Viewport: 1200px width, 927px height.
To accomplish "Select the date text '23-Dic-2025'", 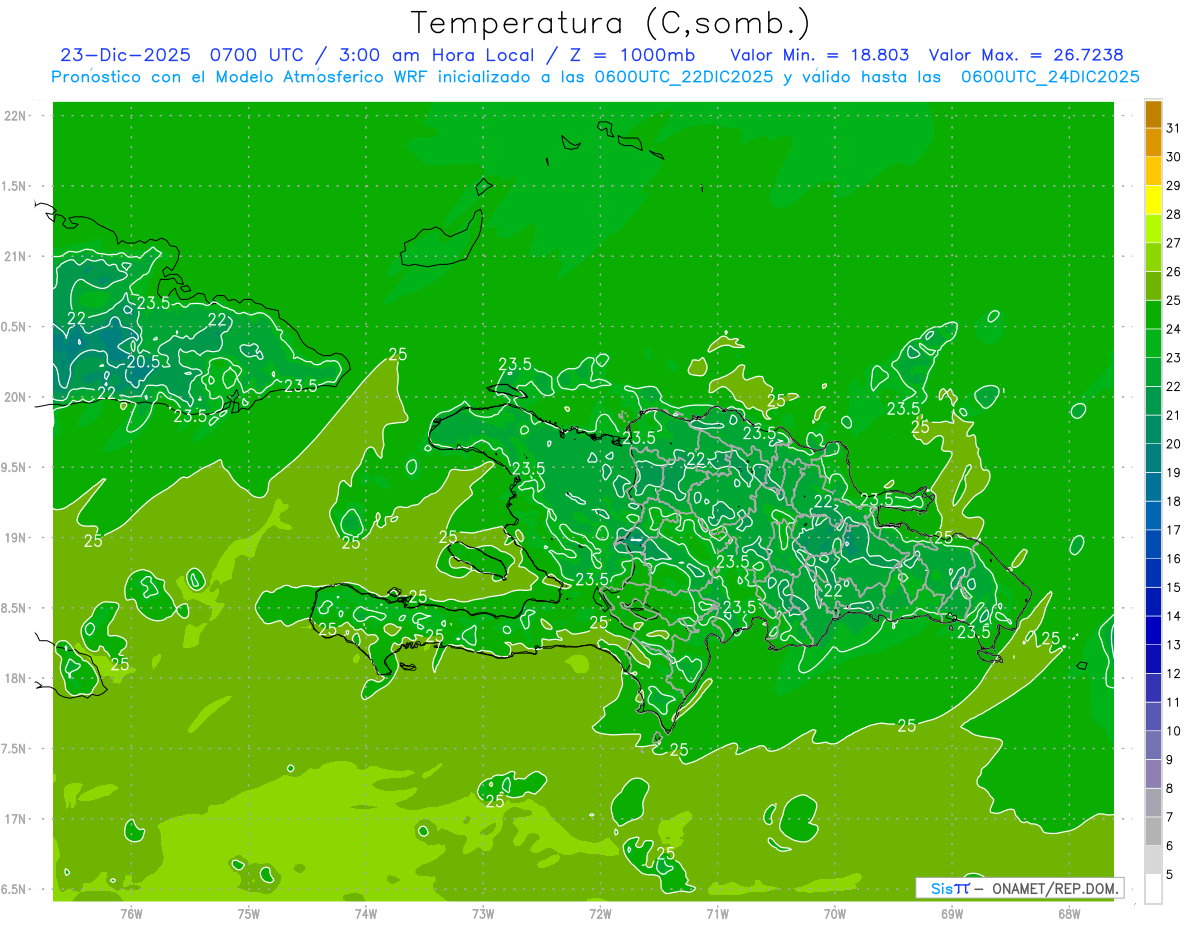I will [125, 55].
